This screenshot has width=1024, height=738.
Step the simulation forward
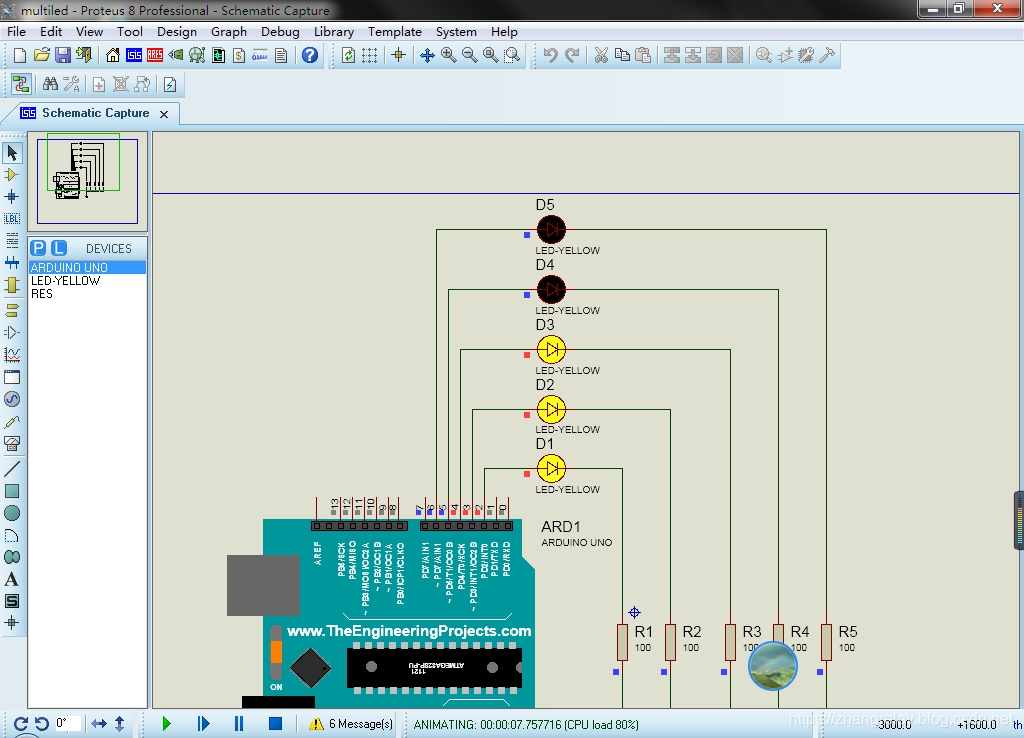tap(203, 724)
